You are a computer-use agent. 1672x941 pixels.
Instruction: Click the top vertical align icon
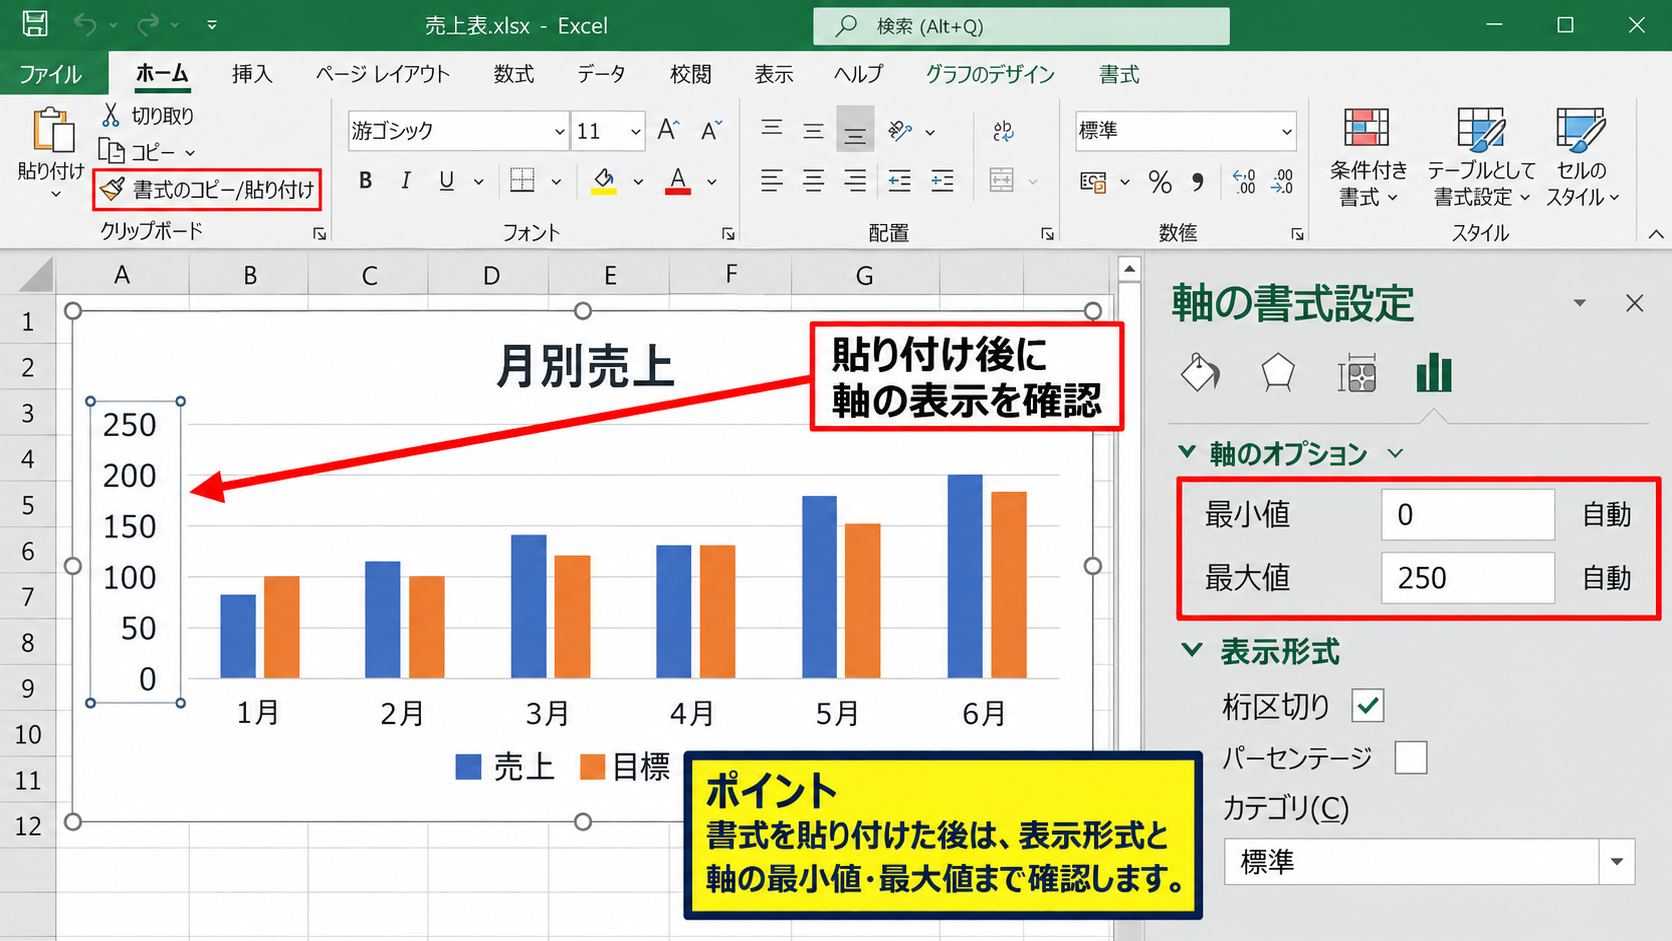pos(771,129)
